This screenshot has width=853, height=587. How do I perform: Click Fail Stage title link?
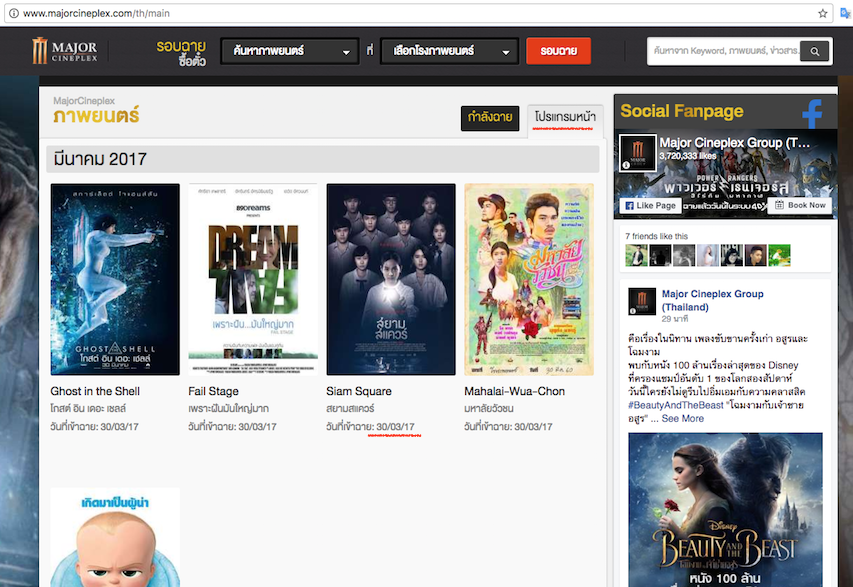coord(213,391)
